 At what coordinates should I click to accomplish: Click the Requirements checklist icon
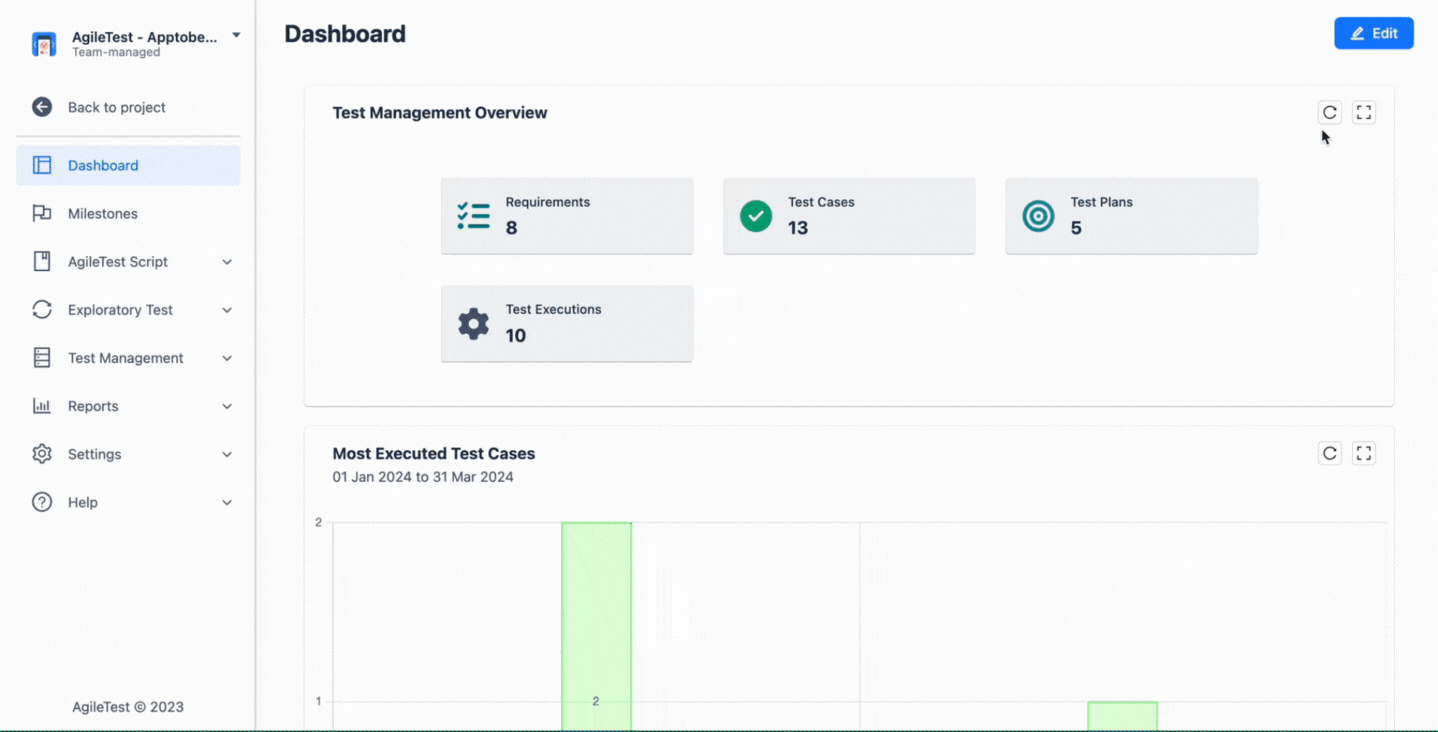point(473,215)
